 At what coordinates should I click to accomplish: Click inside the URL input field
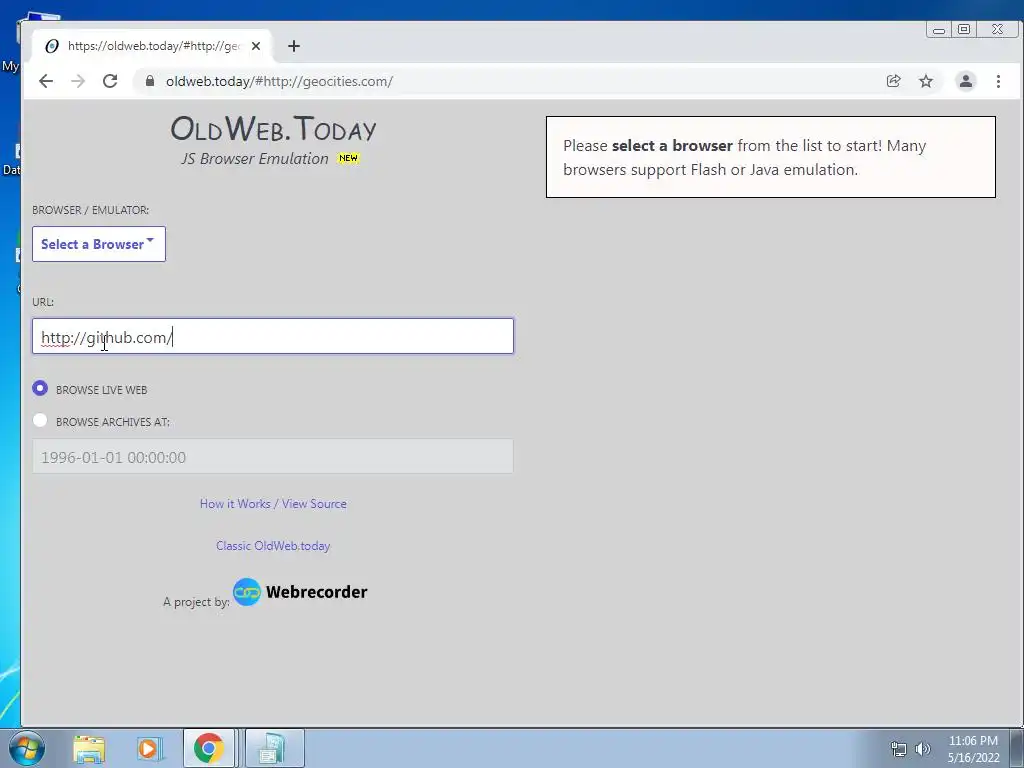(273, 336)
